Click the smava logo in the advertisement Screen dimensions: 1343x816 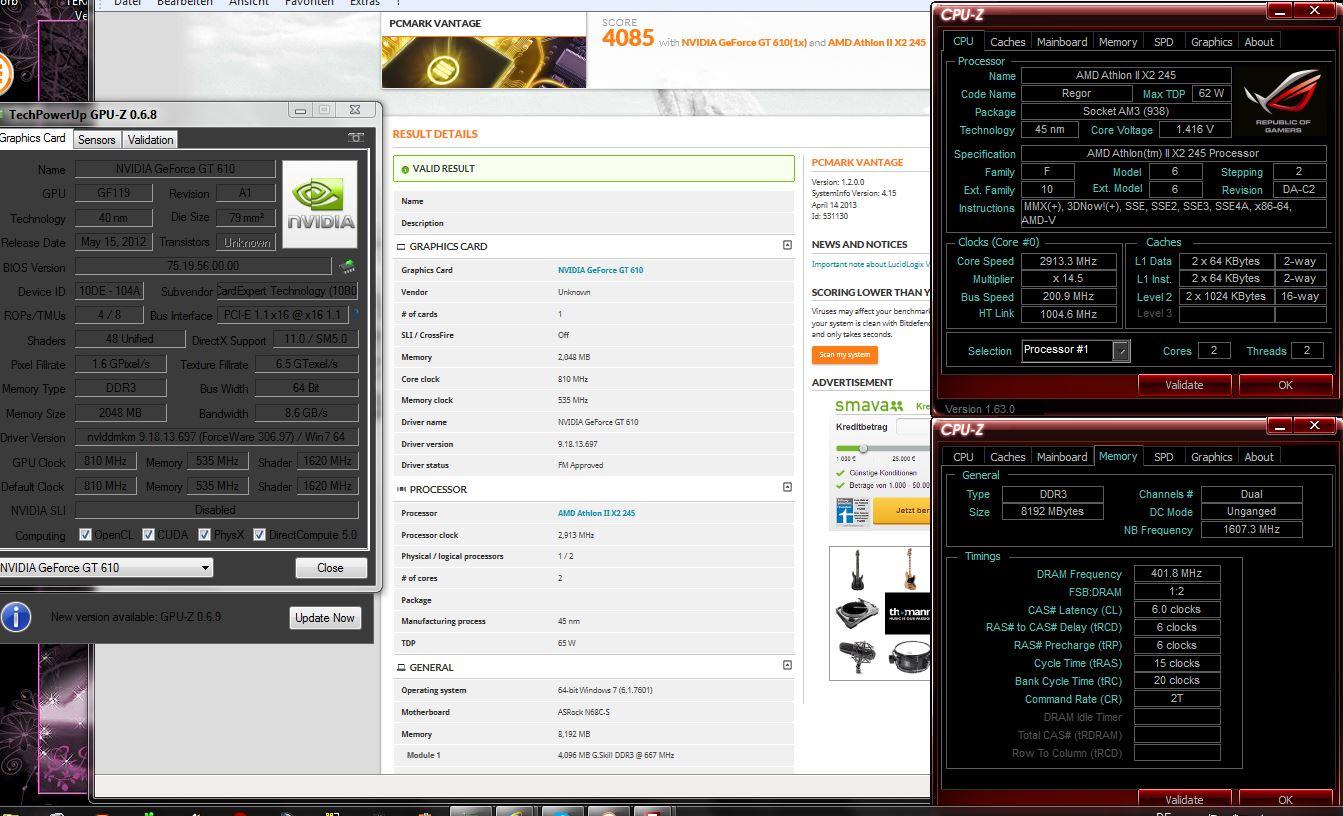pyautogui.click(x=869, y=405)
